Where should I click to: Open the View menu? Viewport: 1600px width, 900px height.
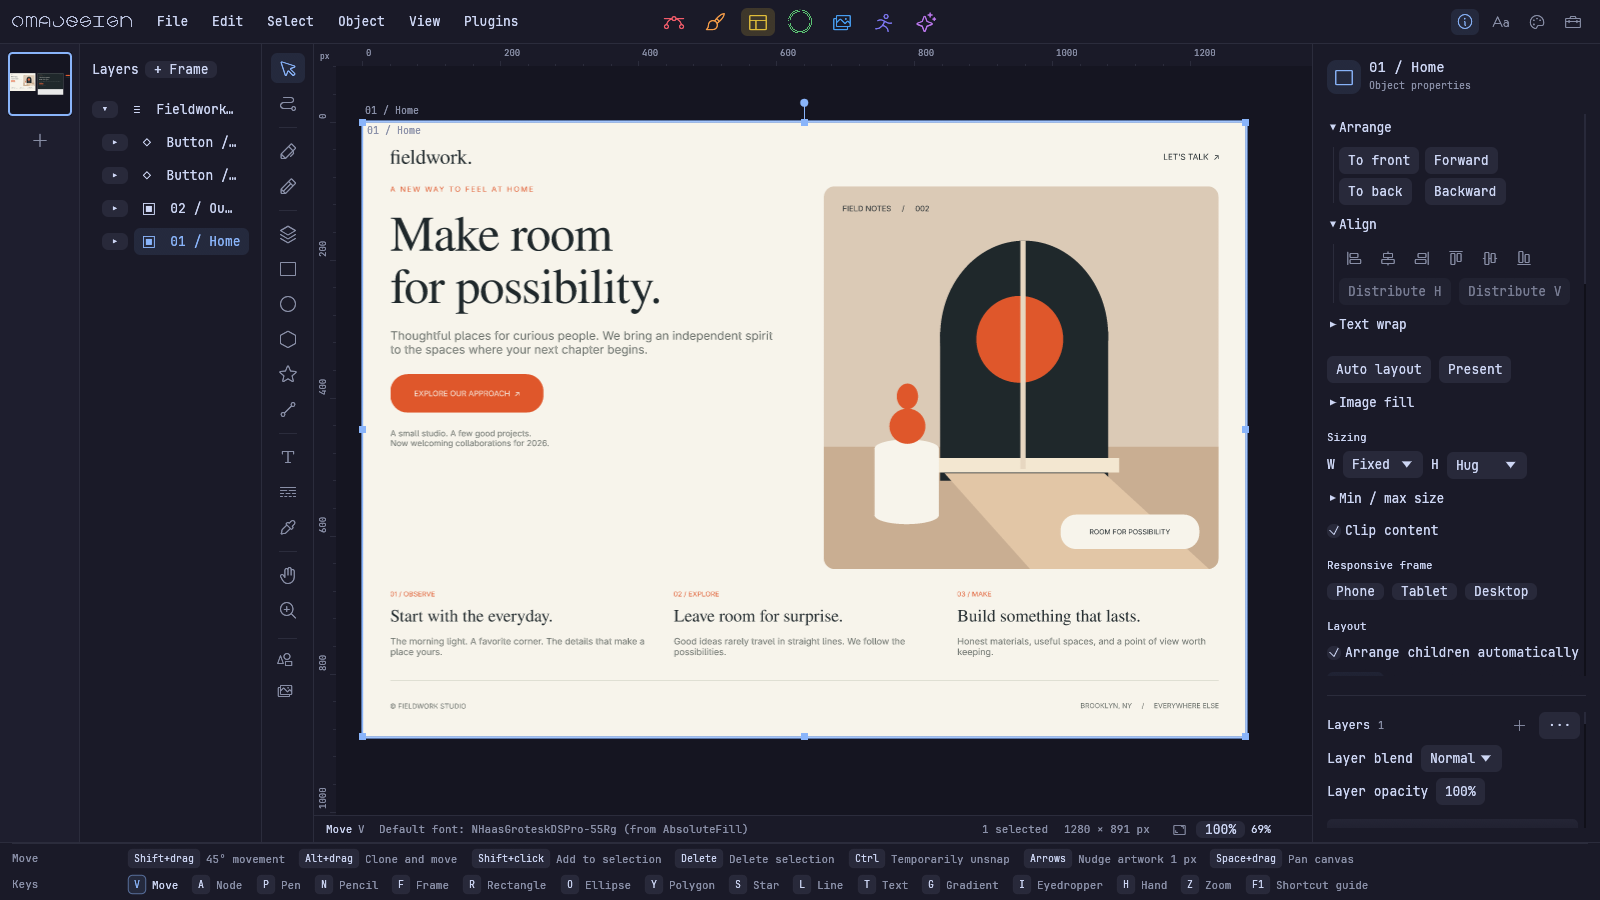pyautogui.click(x=424, y=21)
